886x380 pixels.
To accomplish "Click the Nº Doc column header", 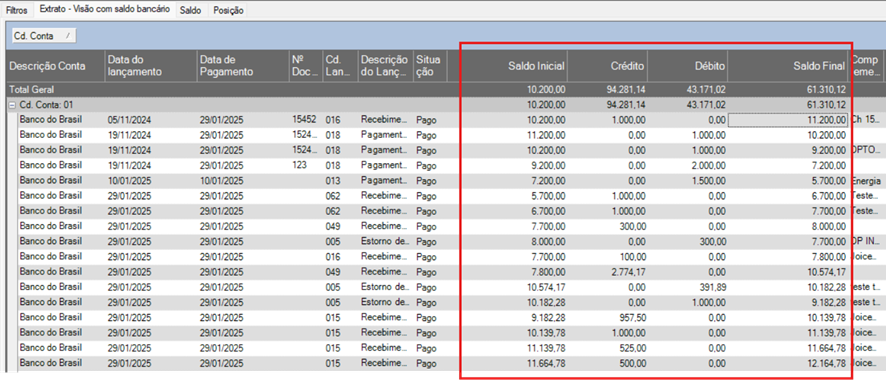I will click(x=305, y=66).
